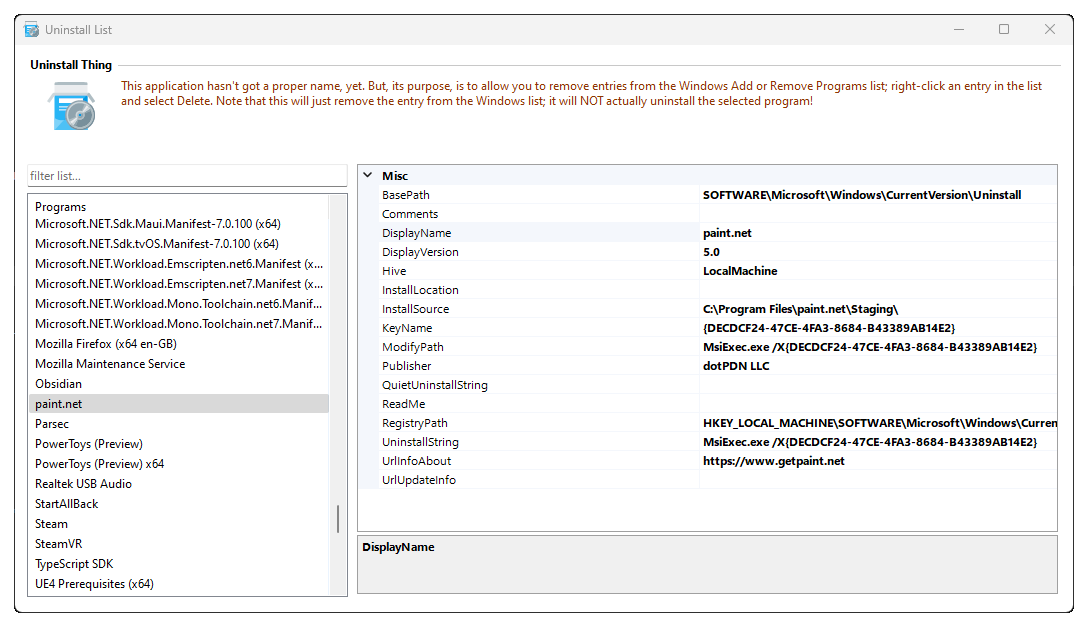Viewport: 1092px width, 631px height.
Task: Maximize the Uninstall List window
Action: [1004, 30]
